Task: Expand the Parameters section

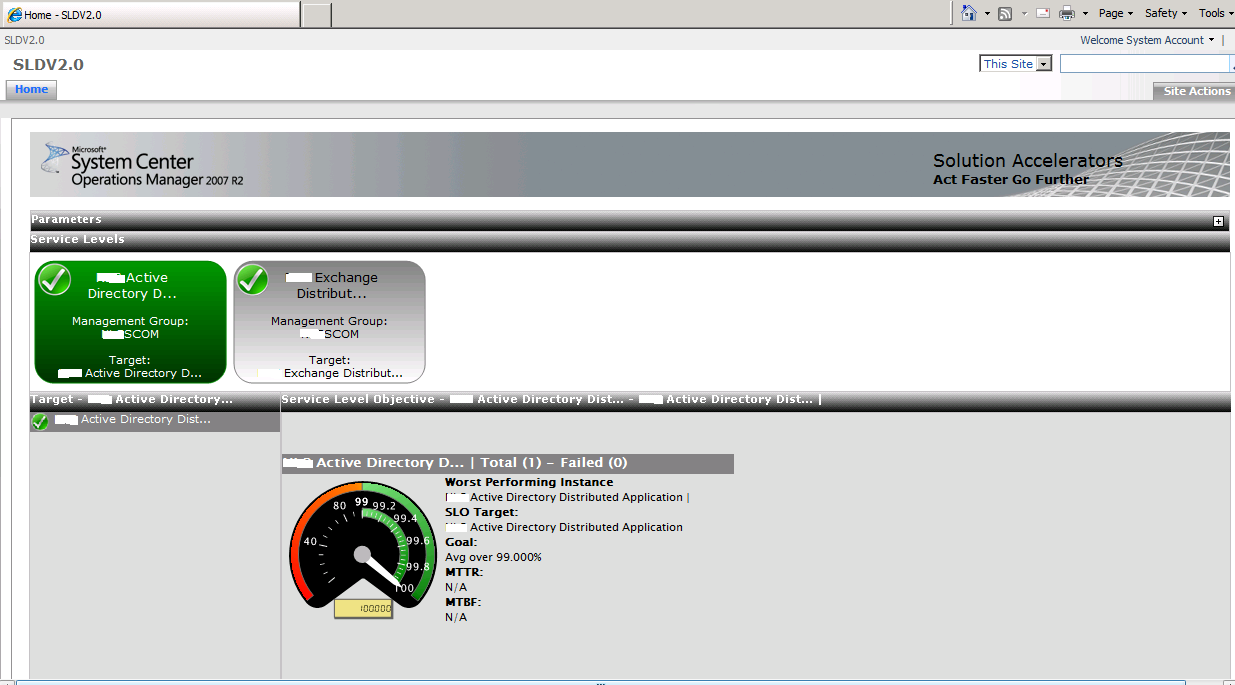Action: point(1218,220)
